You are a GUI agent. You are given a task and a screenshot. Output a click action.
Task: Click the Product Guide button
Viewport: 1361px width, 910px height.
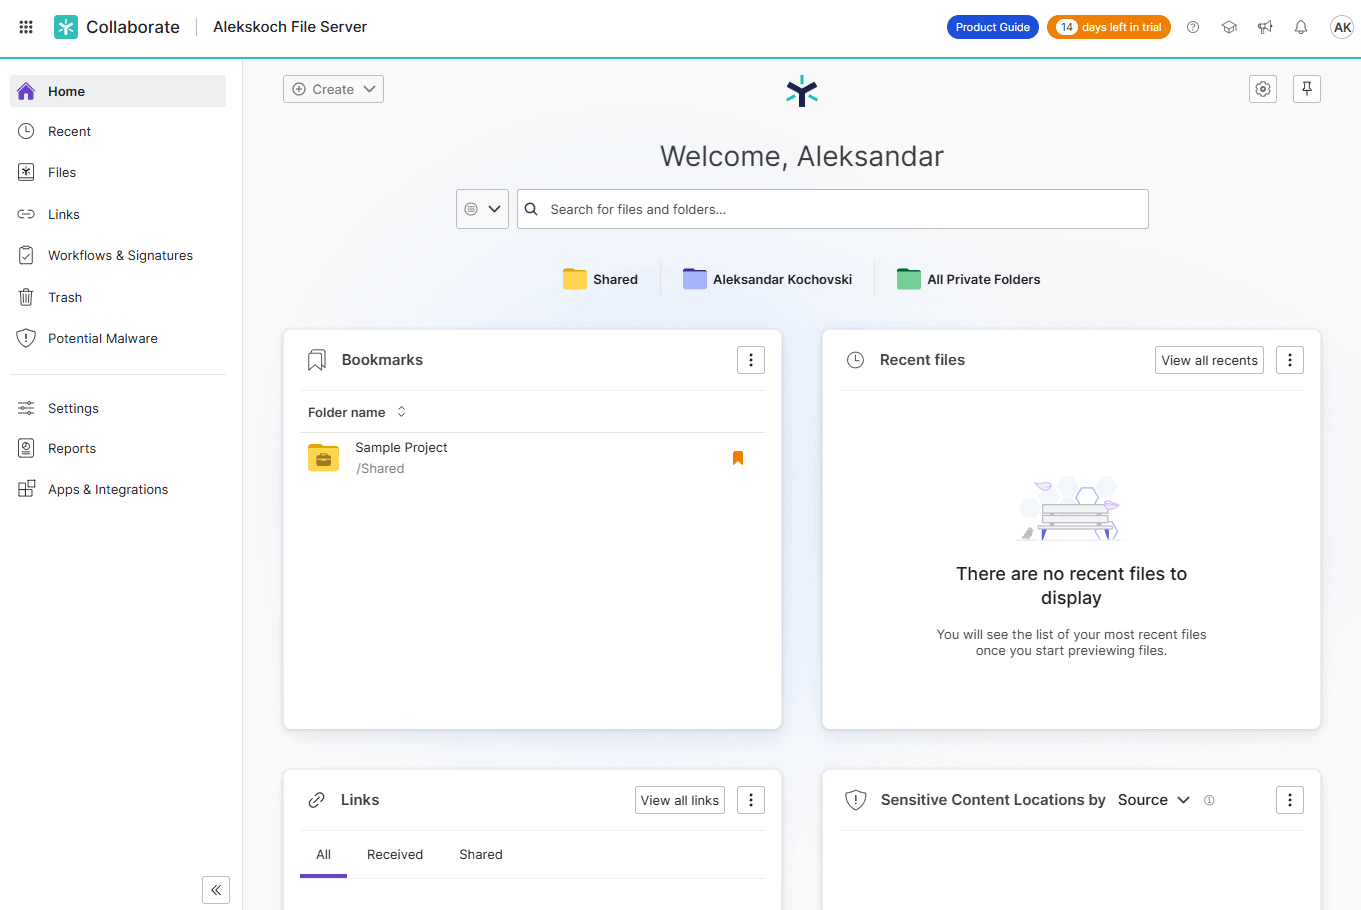pos(992,27)
